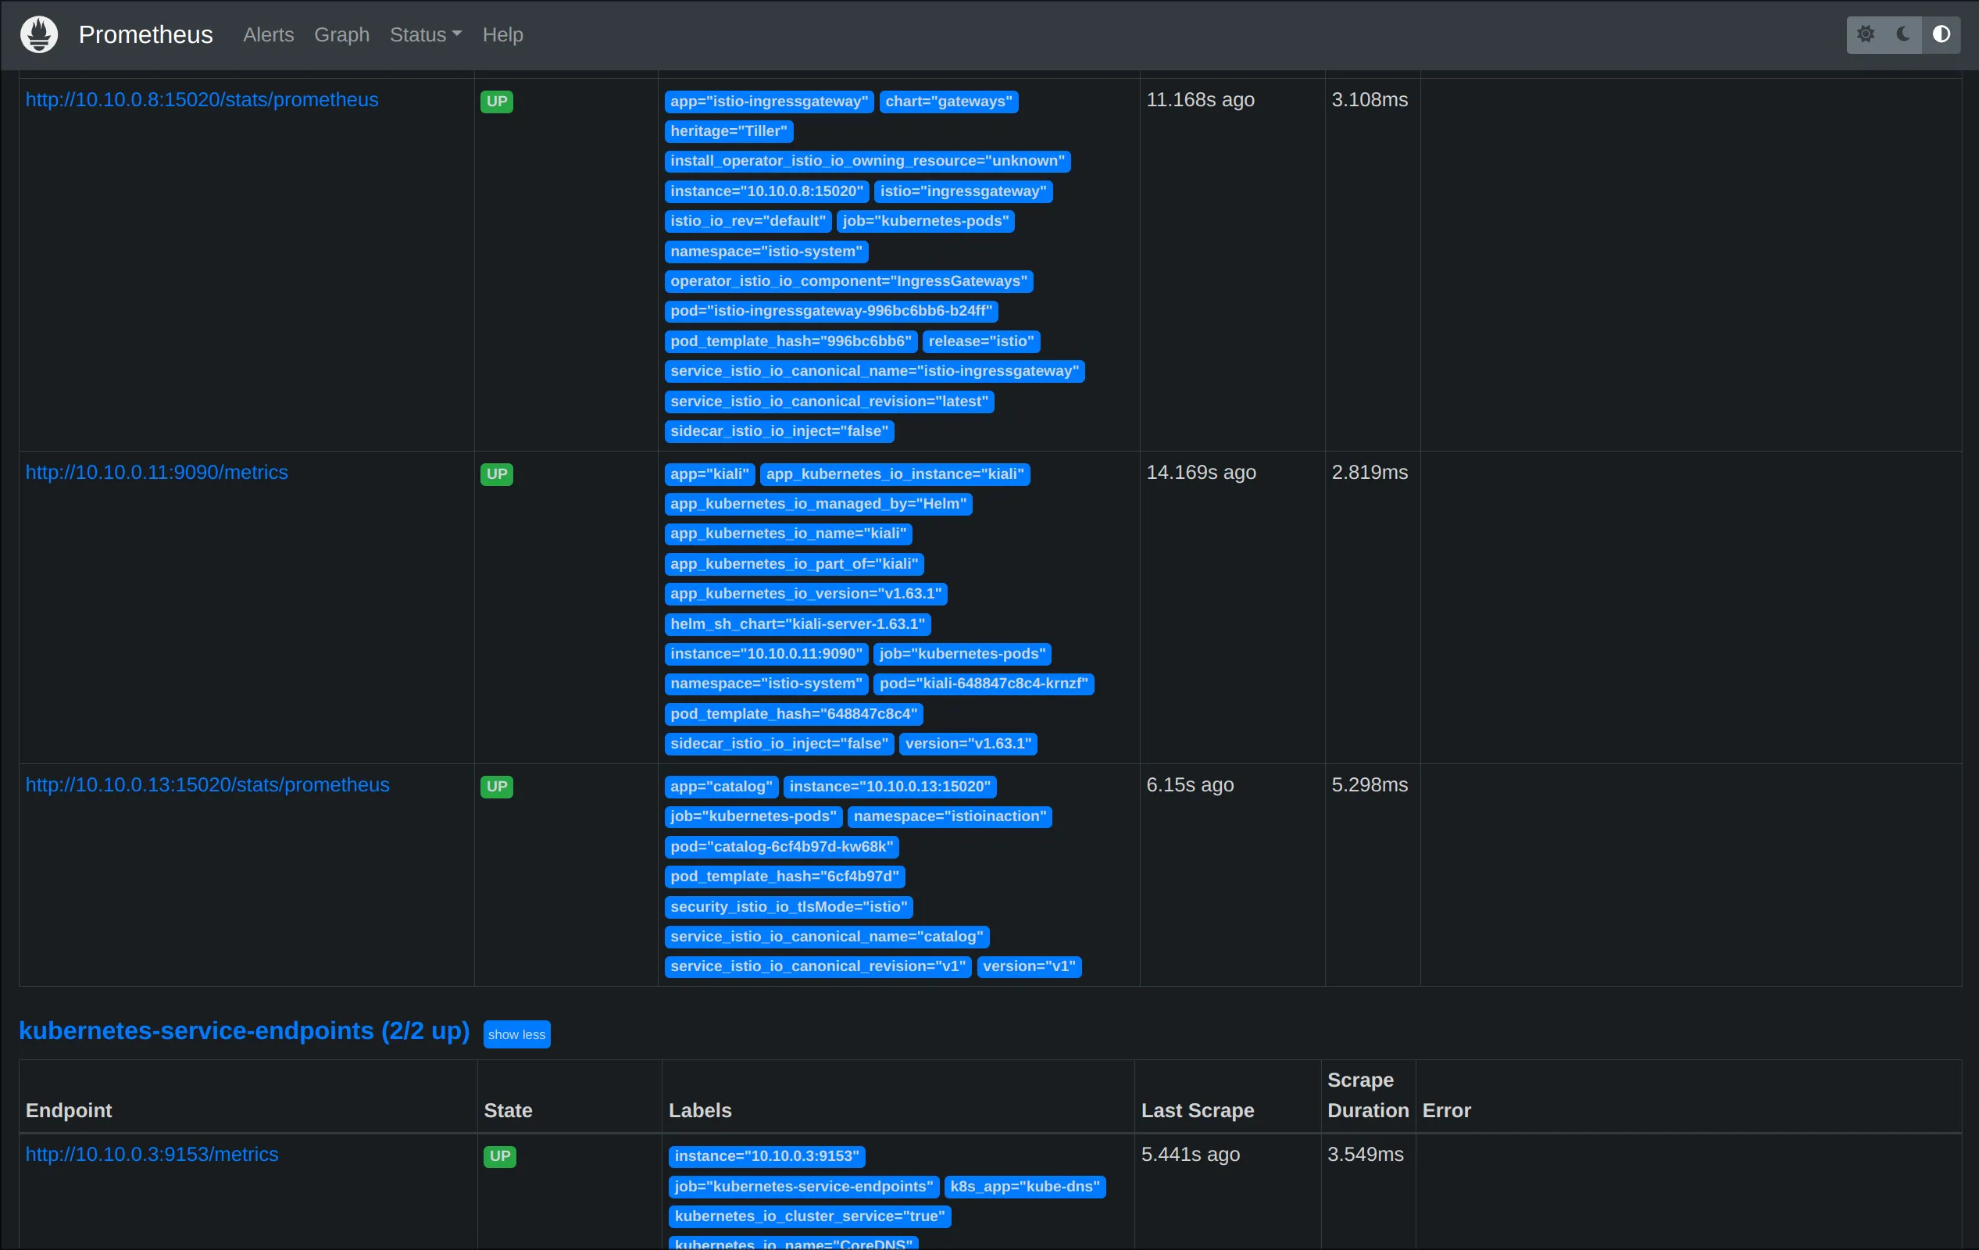Click the app="catalog" label
This screenshot has width=1979, height=1250.
point(722,788)
